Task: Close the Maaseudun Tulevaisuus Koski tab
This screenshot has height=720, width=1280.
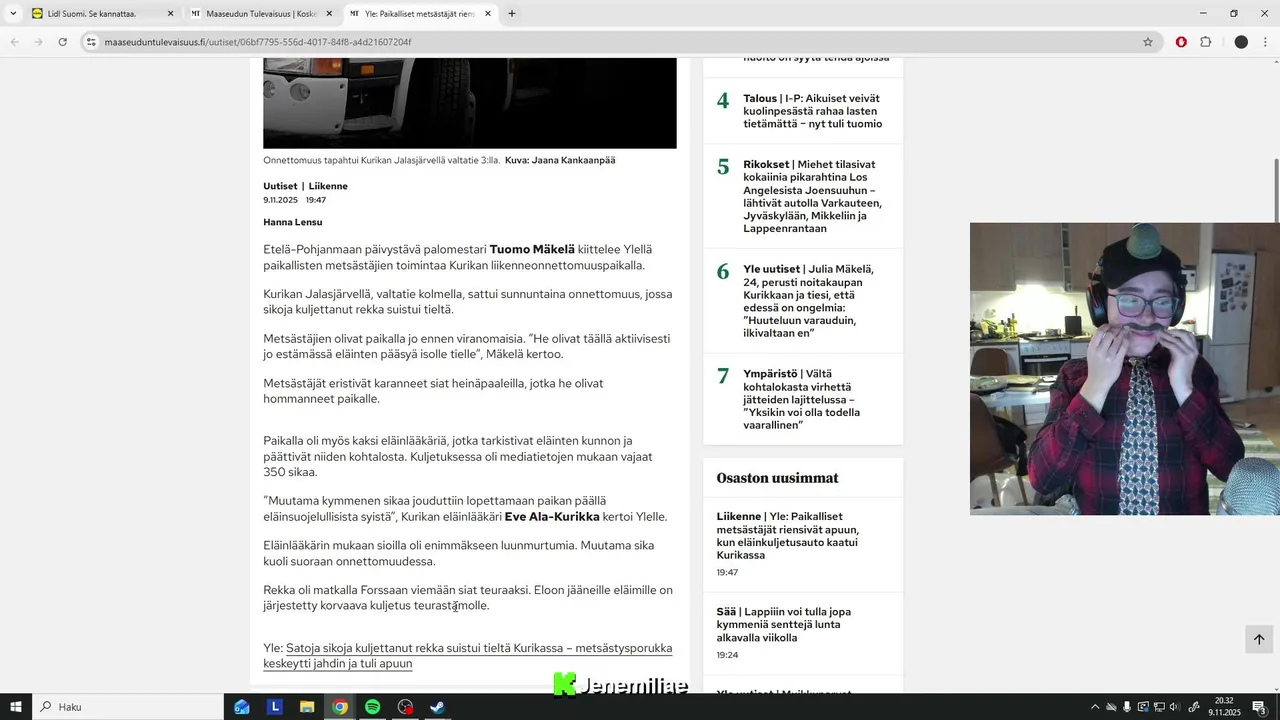Action: click(329, 14)
